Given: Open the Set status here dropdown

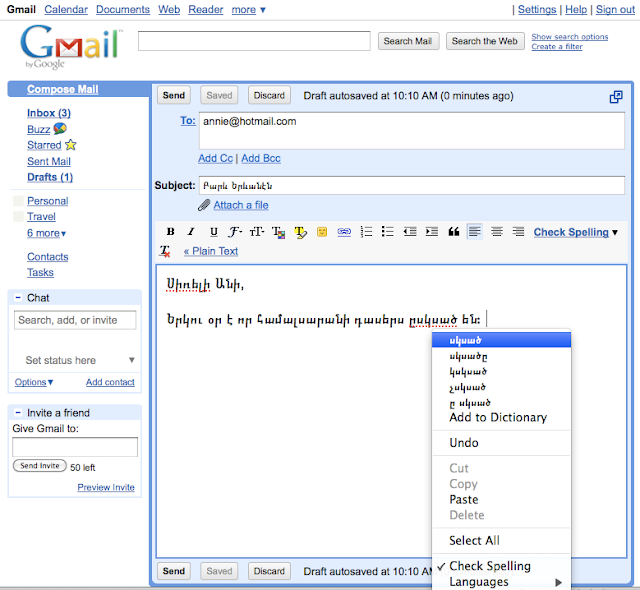Looking at the screenshot, I should pyautogui.click(x=131, y=360).
